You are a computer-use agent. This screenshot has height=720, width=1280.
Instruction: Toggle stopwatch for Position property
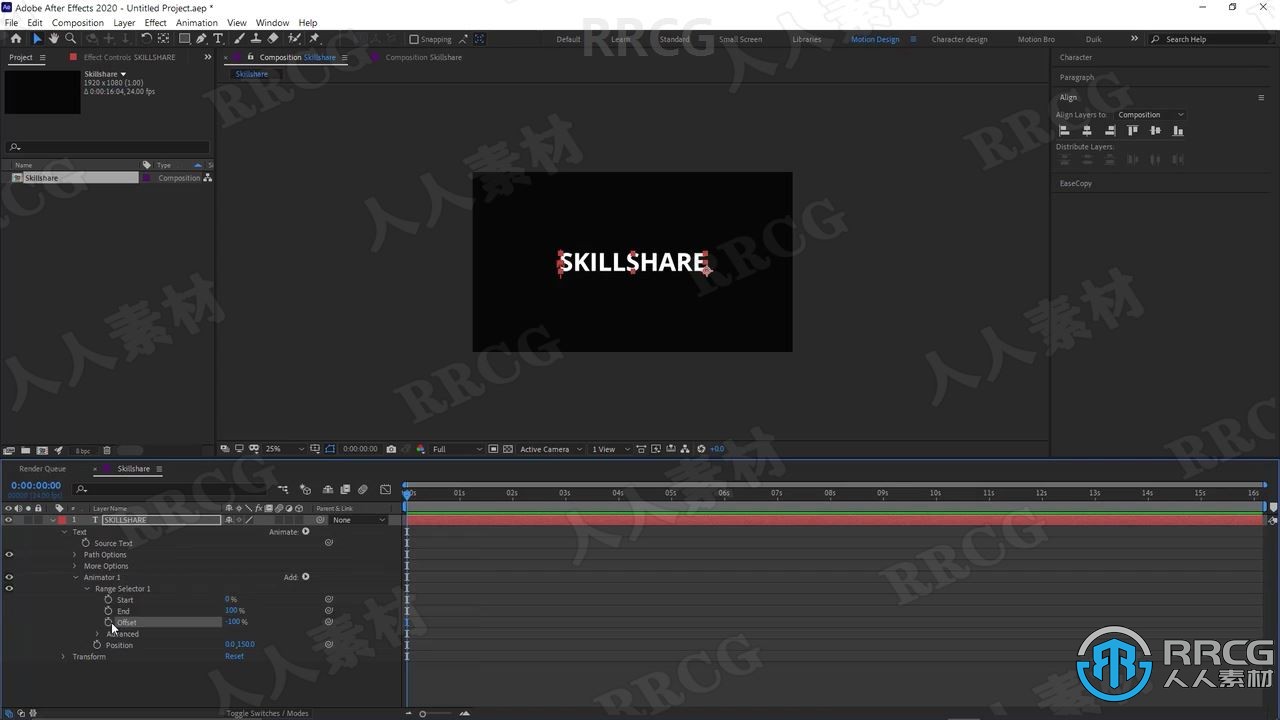tap(97, 645)
